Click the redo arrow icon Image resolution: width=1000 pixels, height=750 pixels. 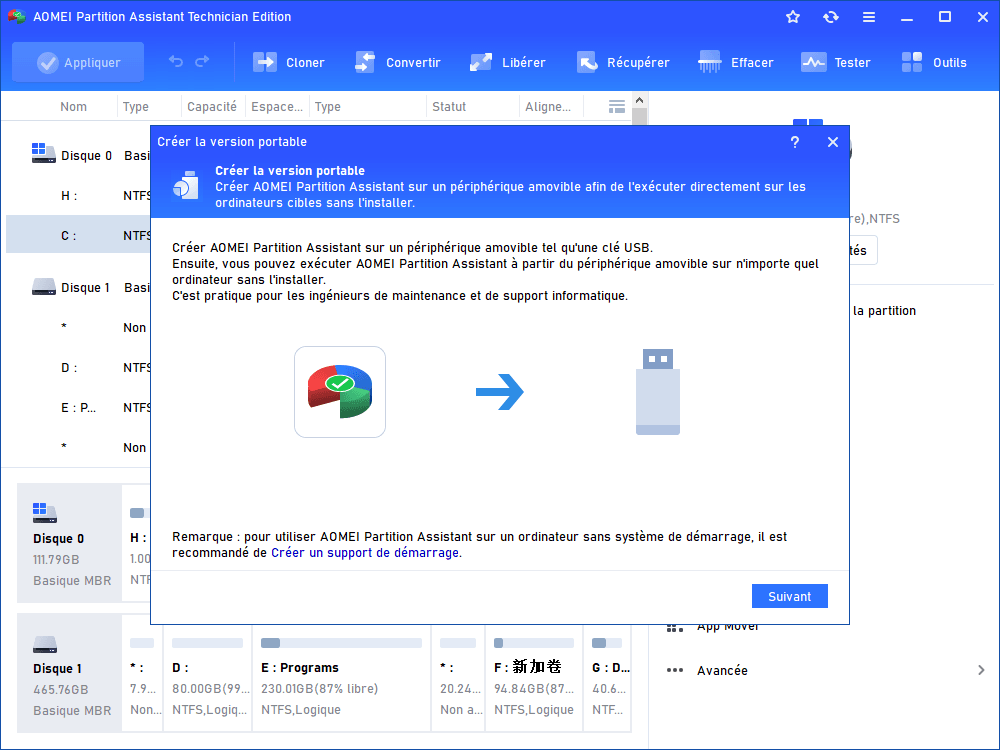coord(202,62)
